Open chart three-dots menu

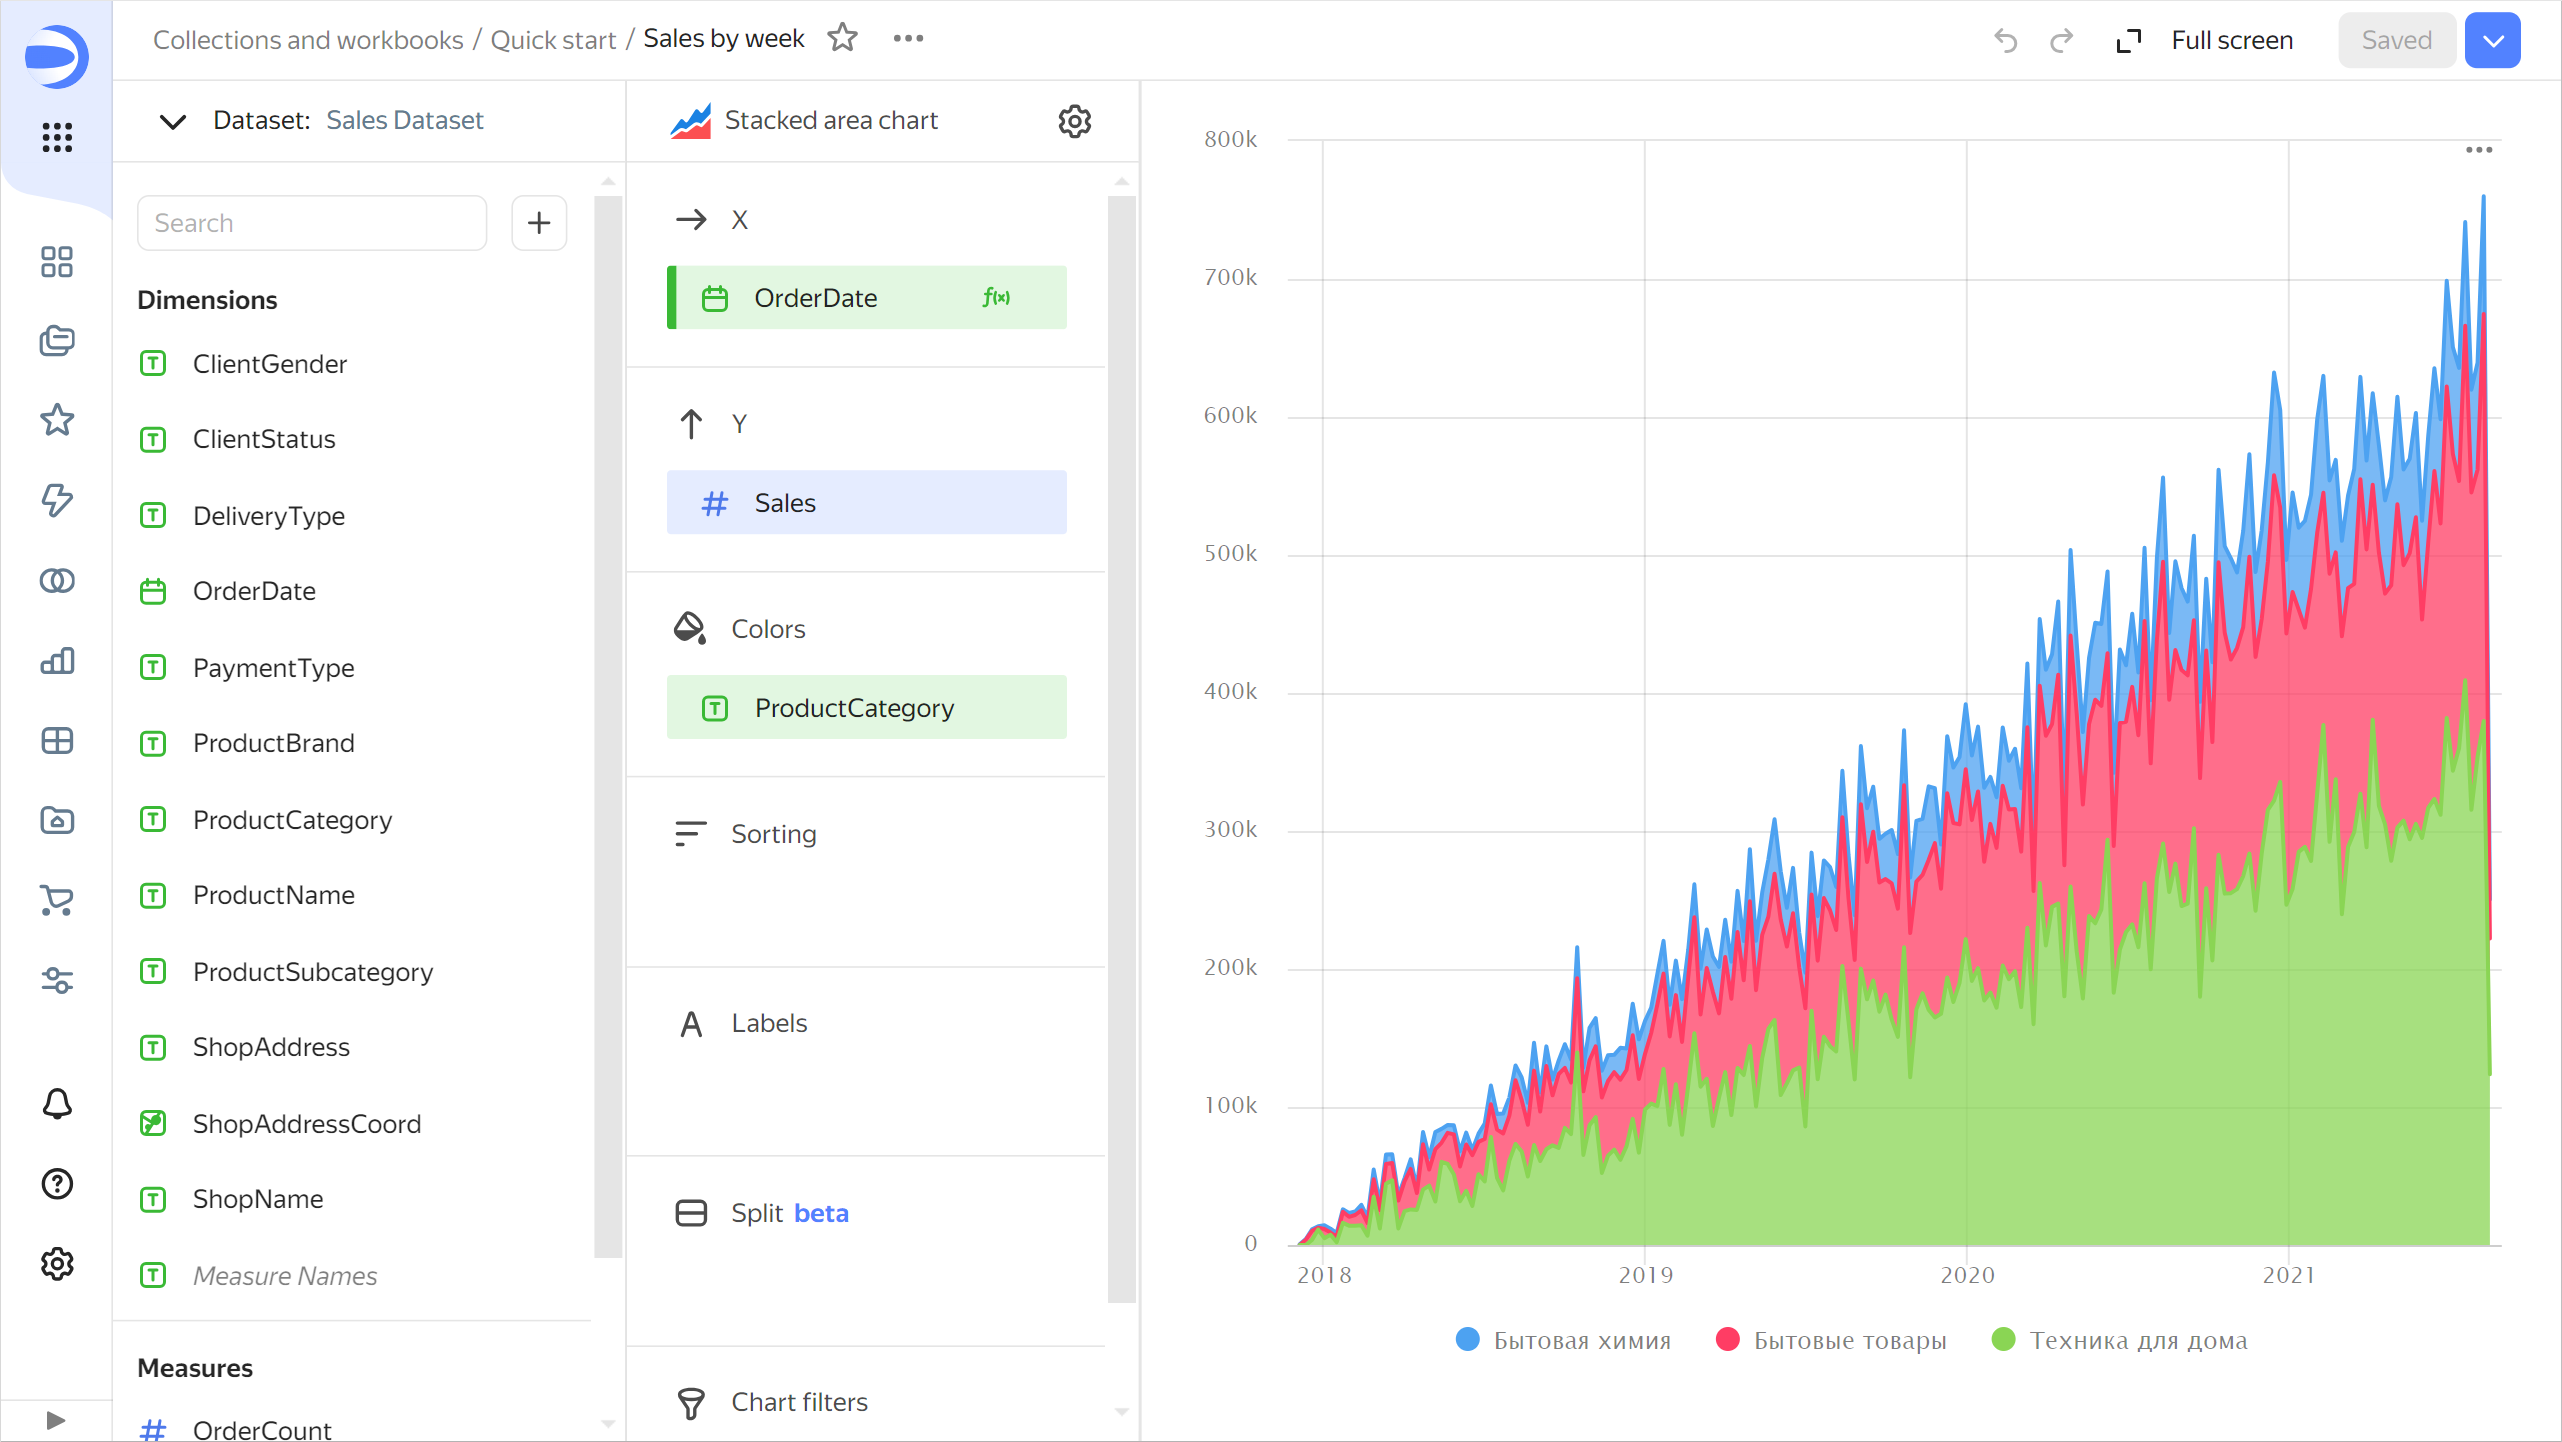pos(2478,150)
